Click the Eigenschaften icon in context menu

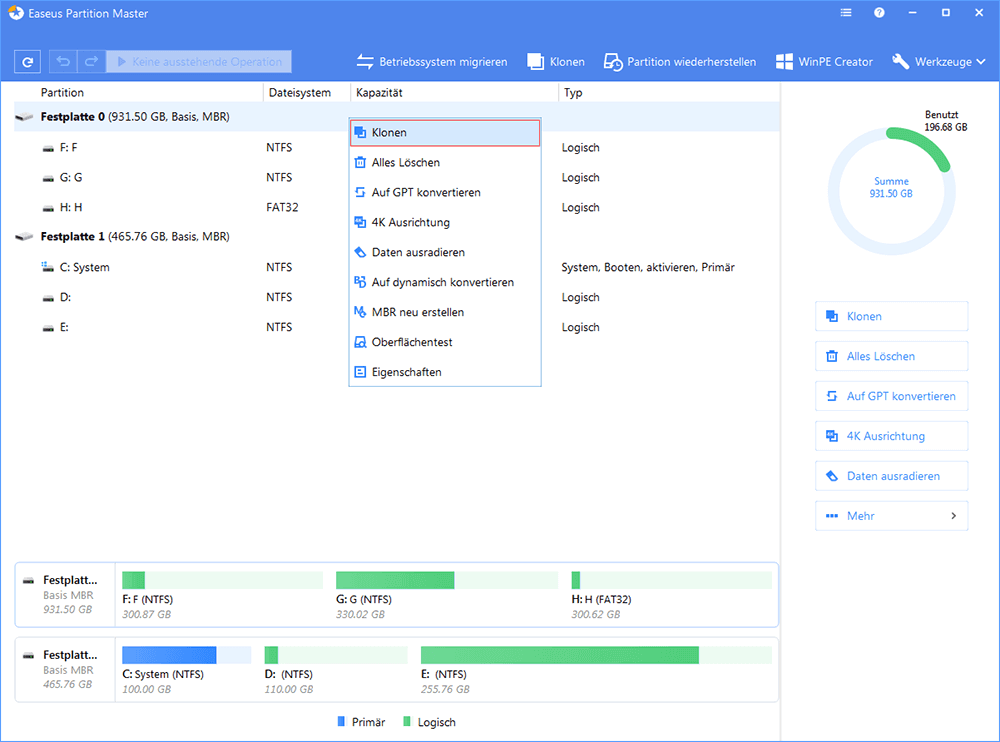(x=360, y=372)
